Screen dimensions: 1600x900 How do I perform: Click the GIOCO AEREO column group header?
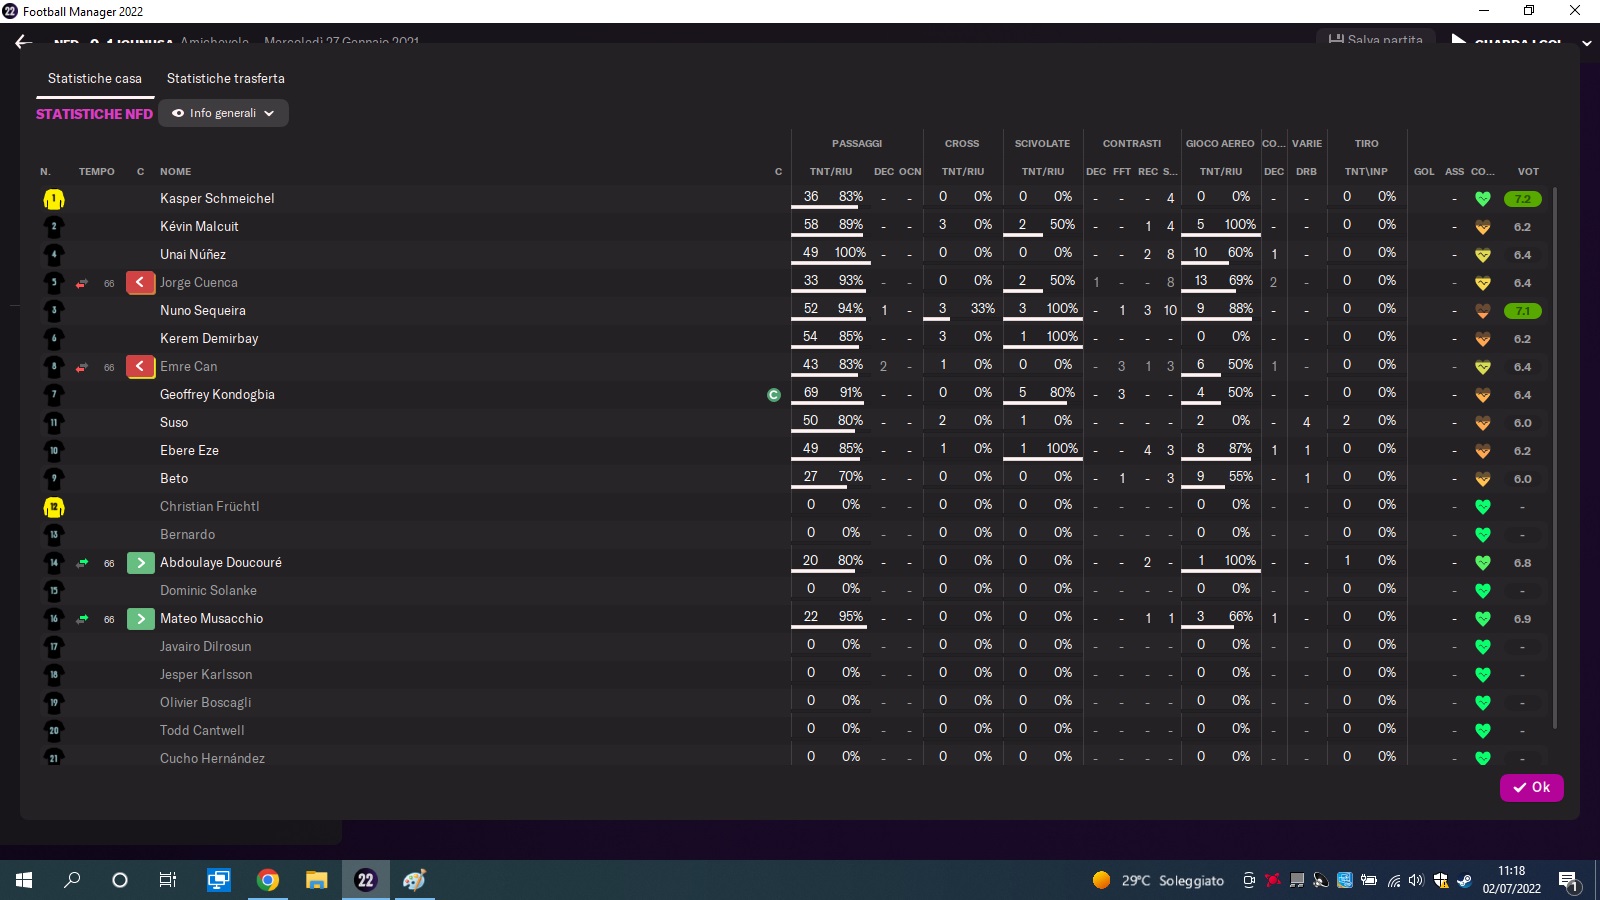1219,144
